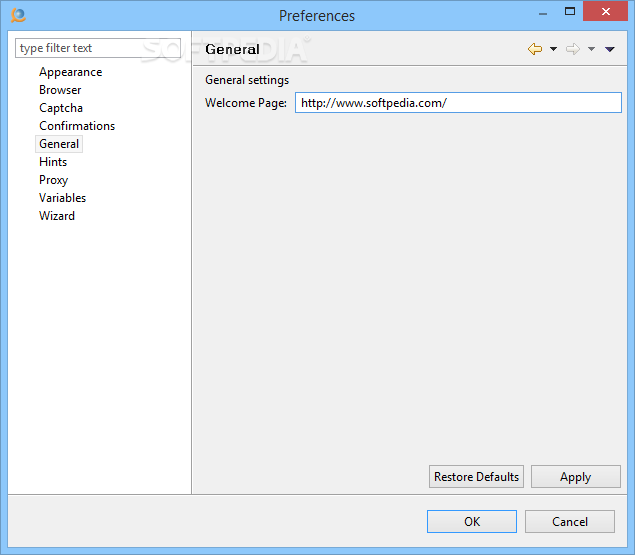Open the preferences view menu triangle
This screenshot has width=635, height=555.
click(610, 49)
